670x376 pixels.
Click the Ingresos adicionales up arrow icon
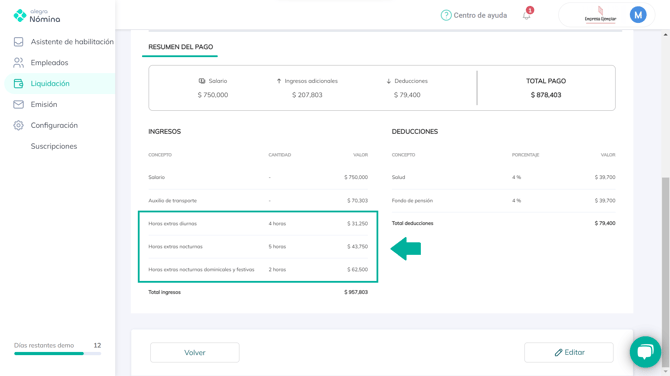pyautogui.click(x=279, y=81)
